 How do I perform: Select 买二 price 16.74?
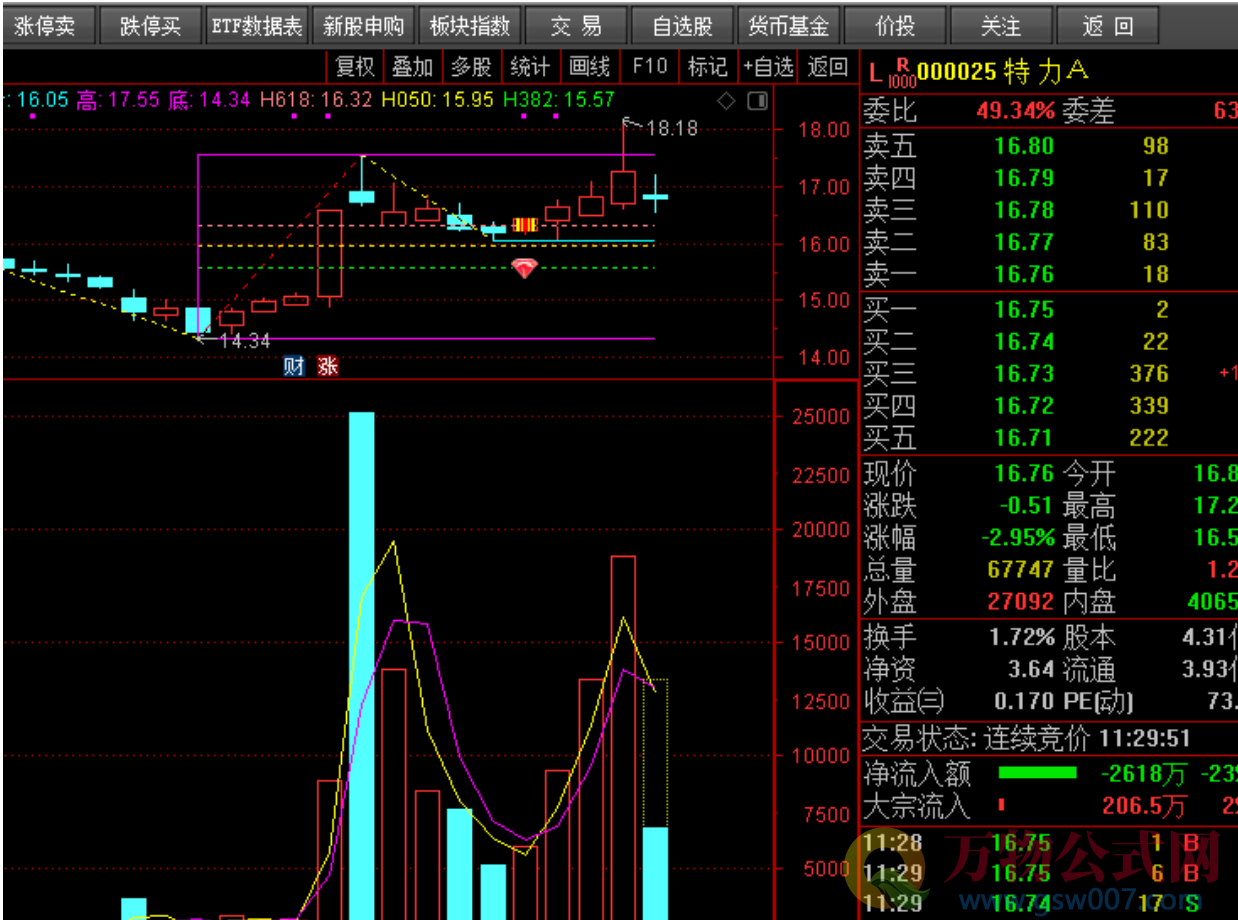[1024, 342]
